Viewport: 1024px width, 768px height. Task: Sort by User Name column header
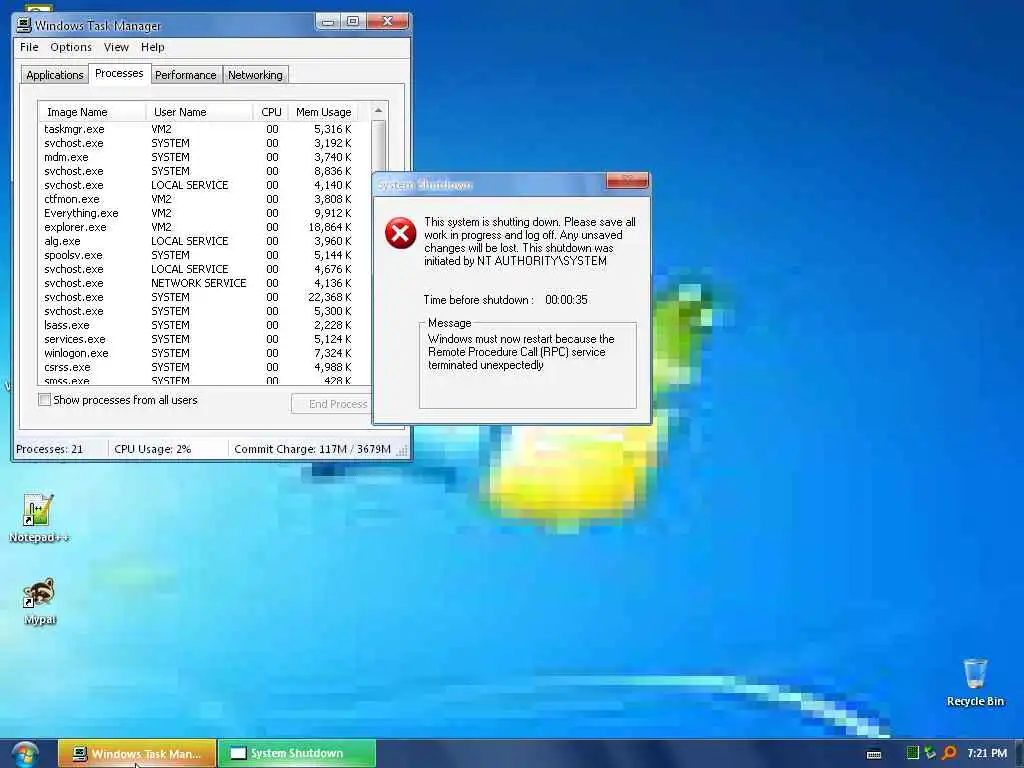tap(199, 112)
